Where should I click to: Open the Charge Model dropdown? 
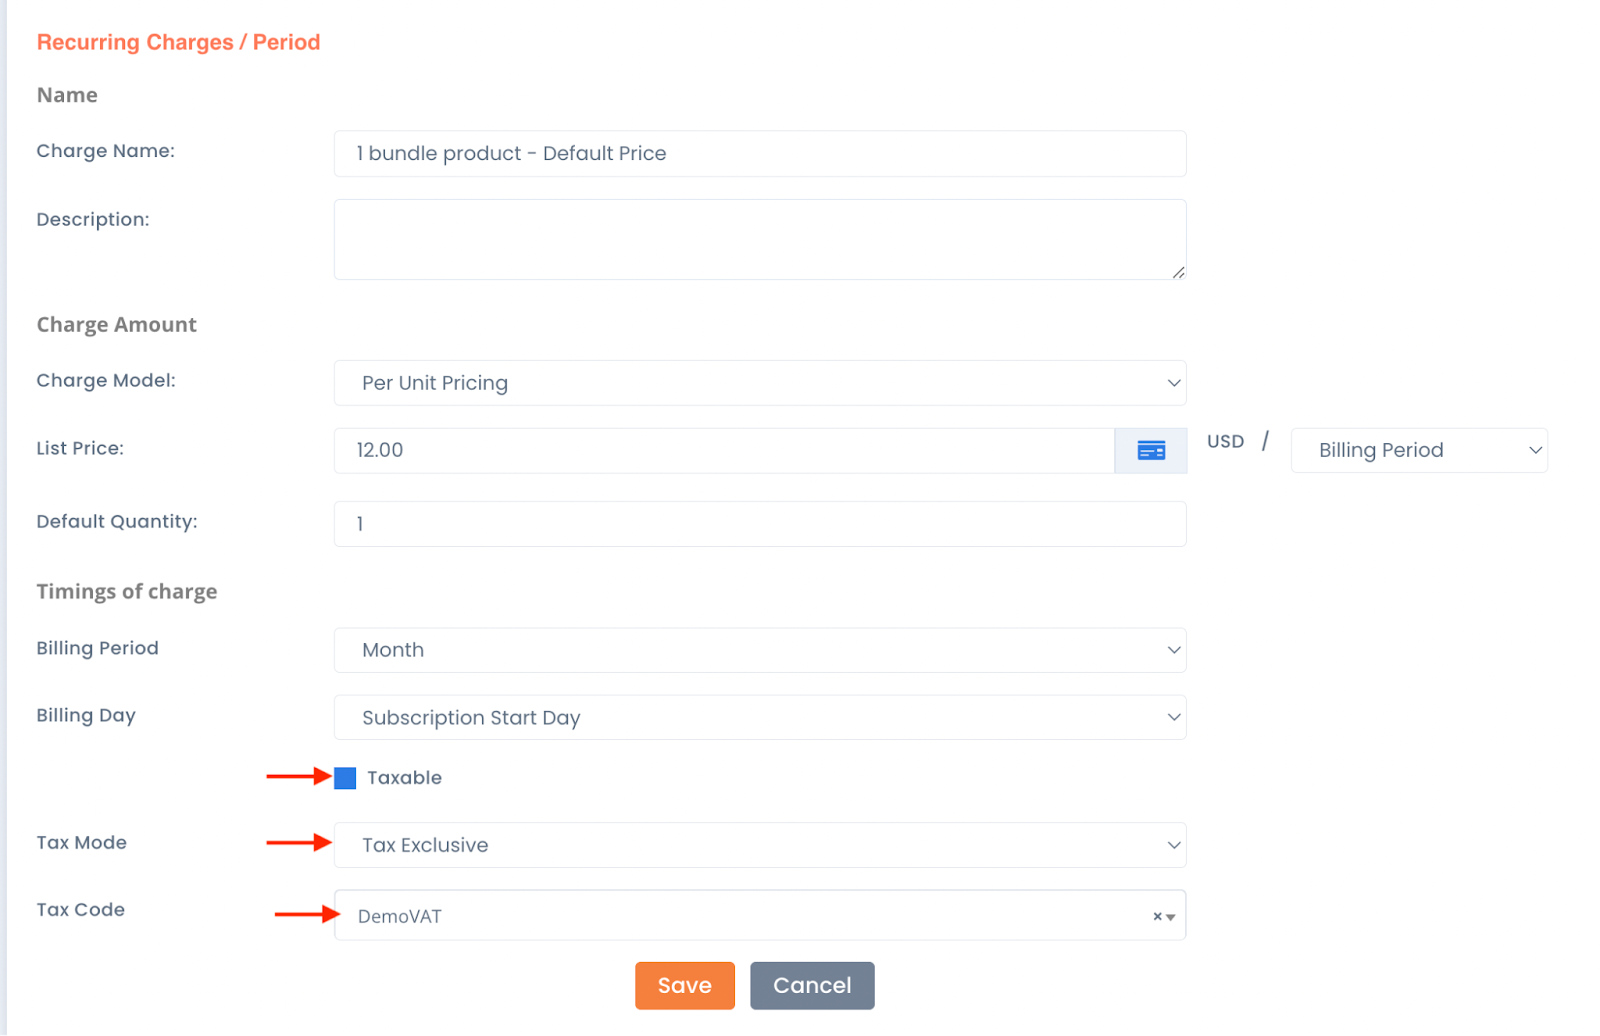click(760, 383)
